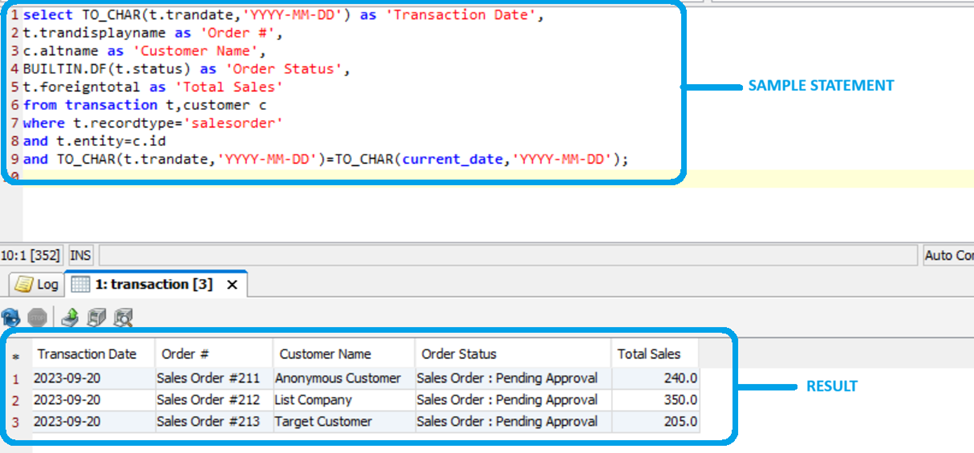Click cell 'Target Customer'
This screenshot has height=453, width=974.
click(344, 422)
